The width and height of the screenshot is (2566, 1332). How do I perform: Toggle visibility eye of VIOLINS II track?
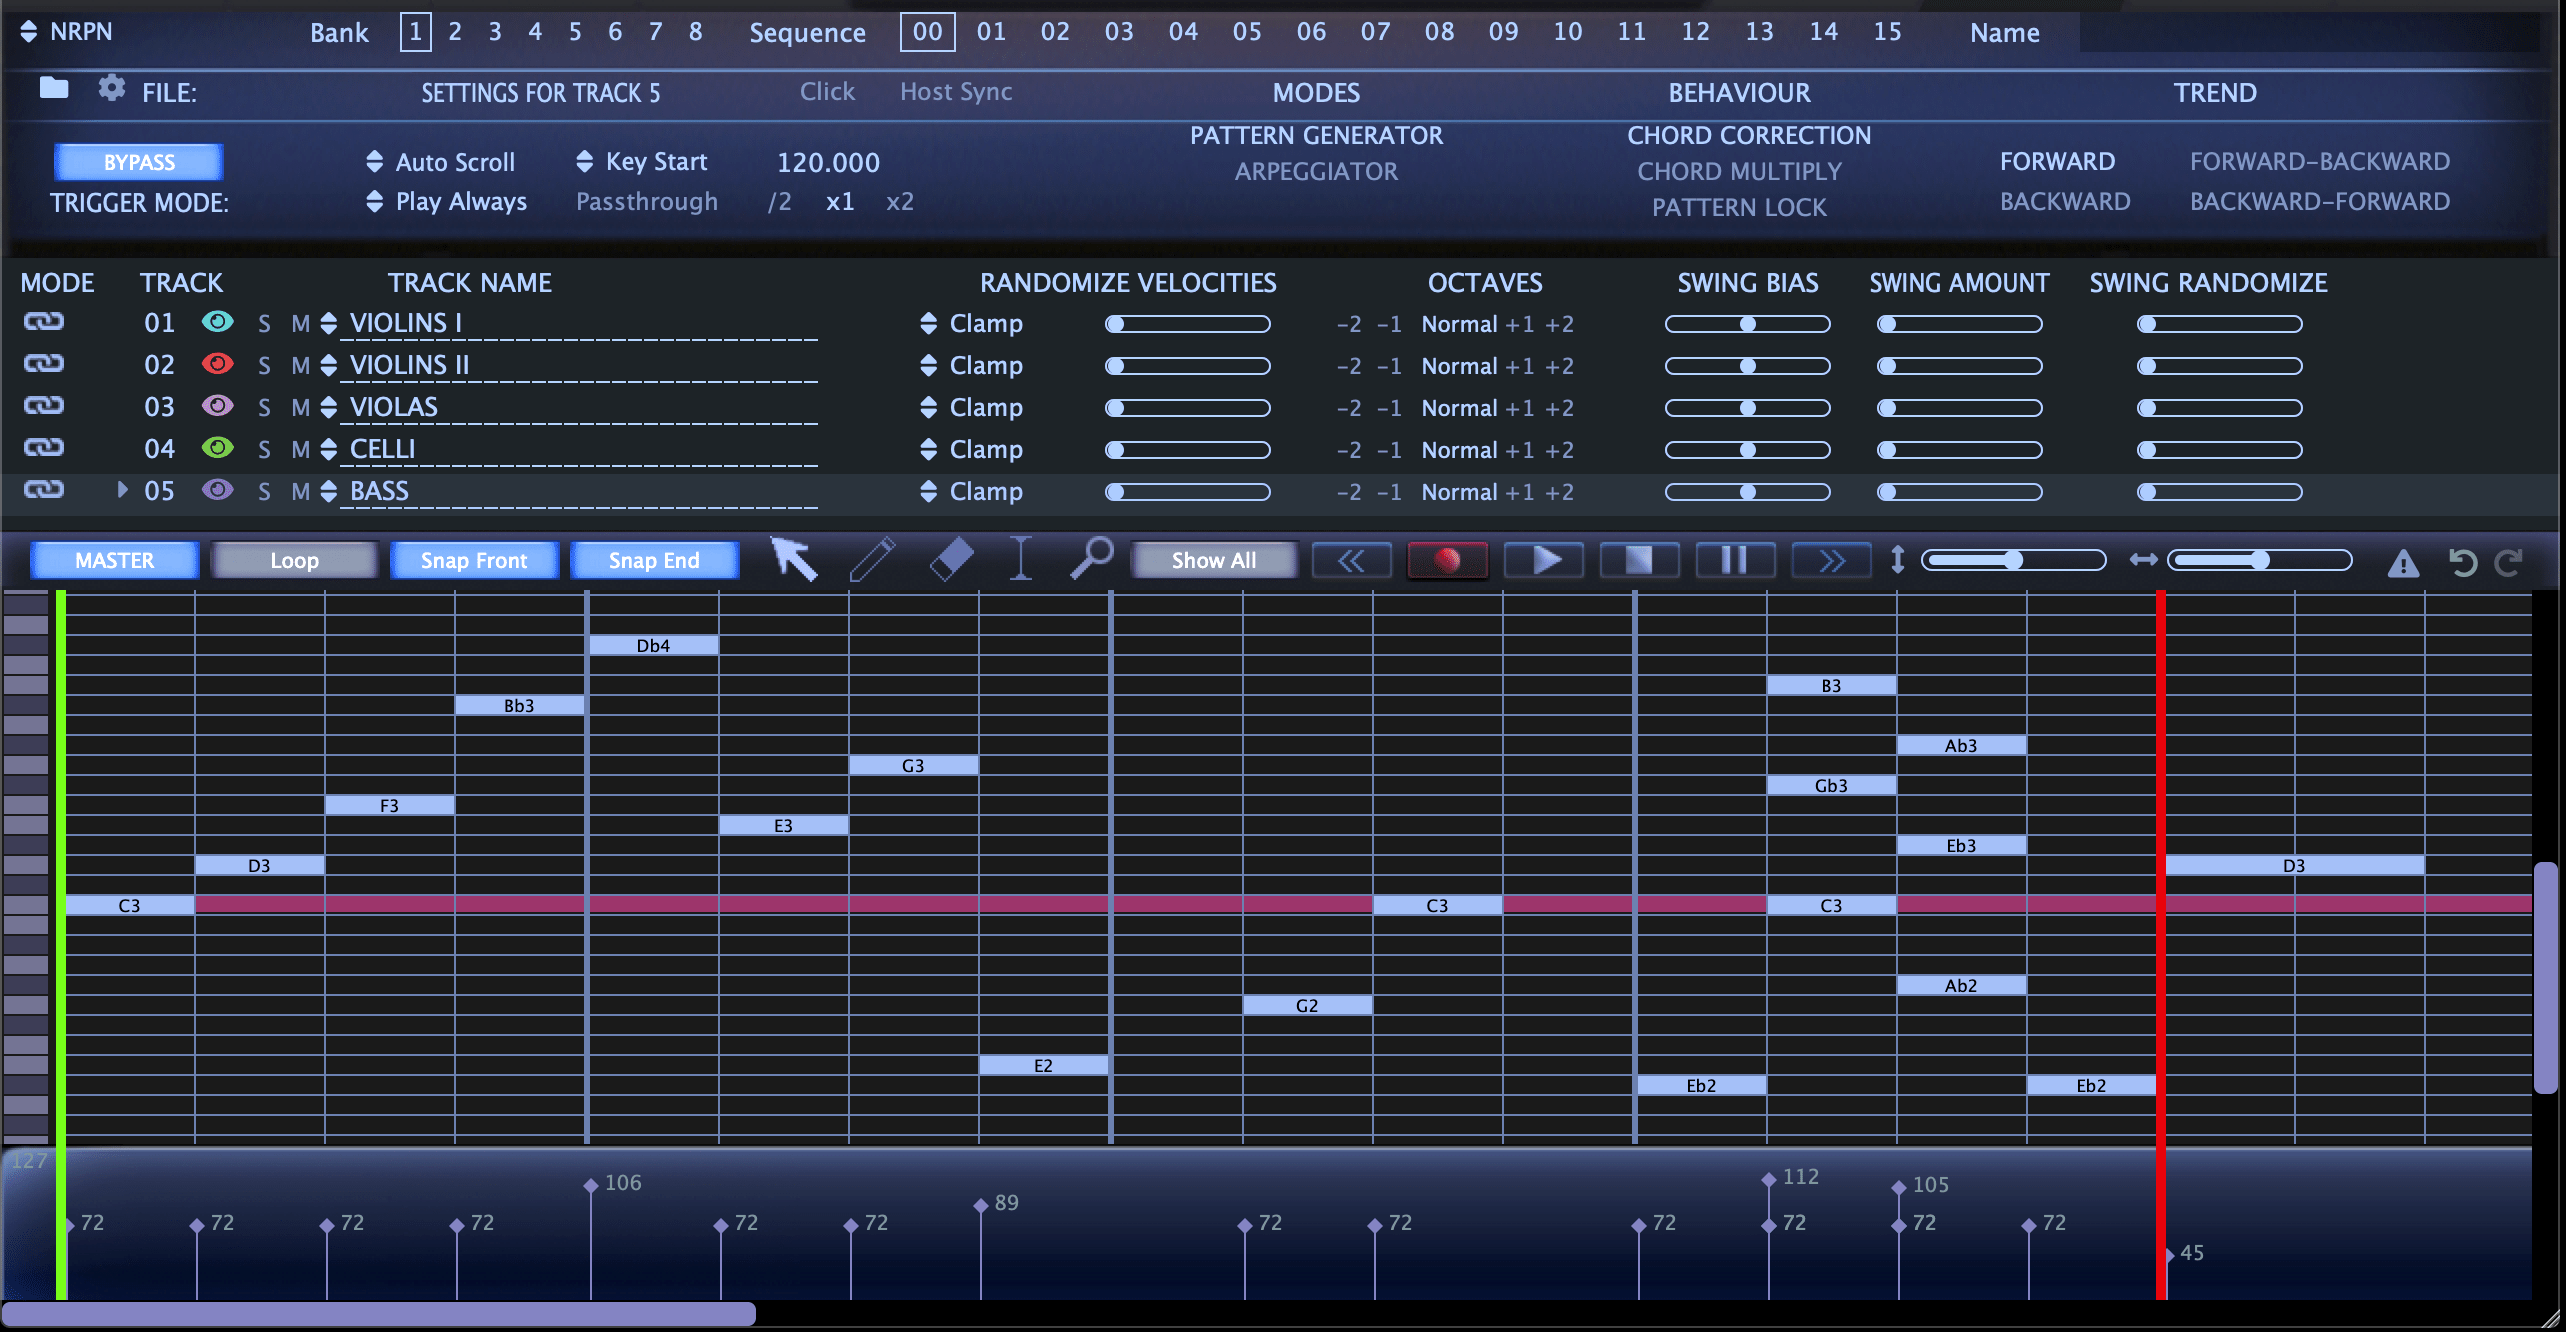point(217,364)
